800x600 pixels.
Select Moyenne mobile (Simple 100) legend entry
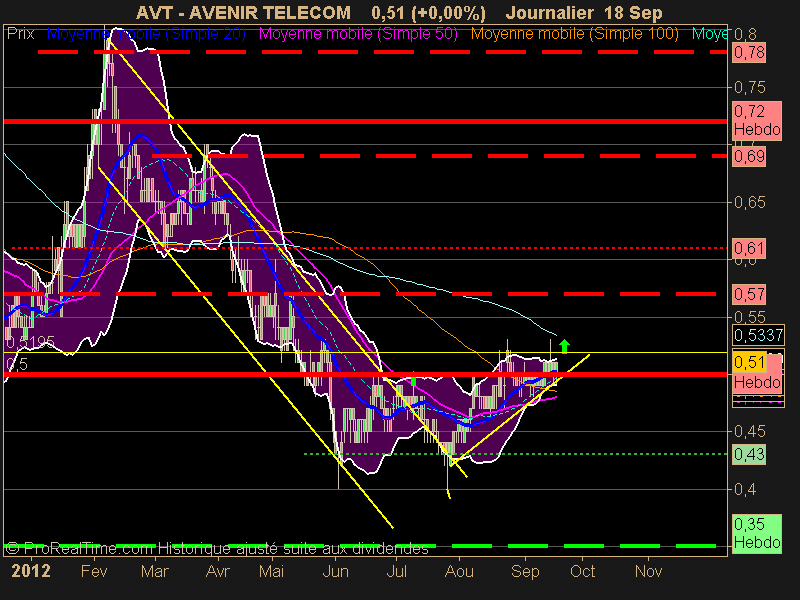point(574,34)
